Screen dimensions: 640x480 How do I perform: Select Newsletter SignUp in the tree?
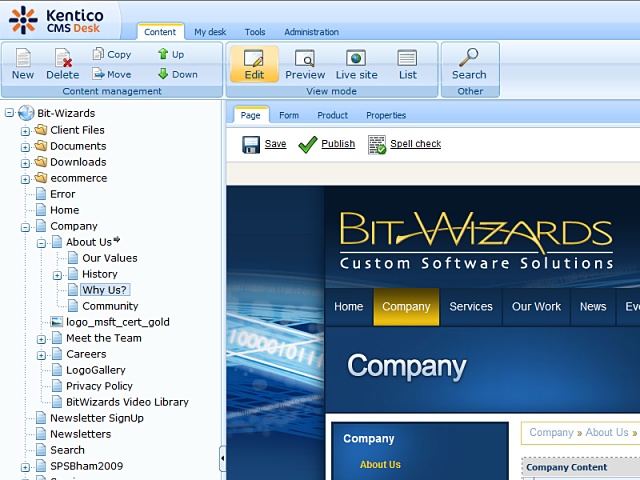[97, 418]
